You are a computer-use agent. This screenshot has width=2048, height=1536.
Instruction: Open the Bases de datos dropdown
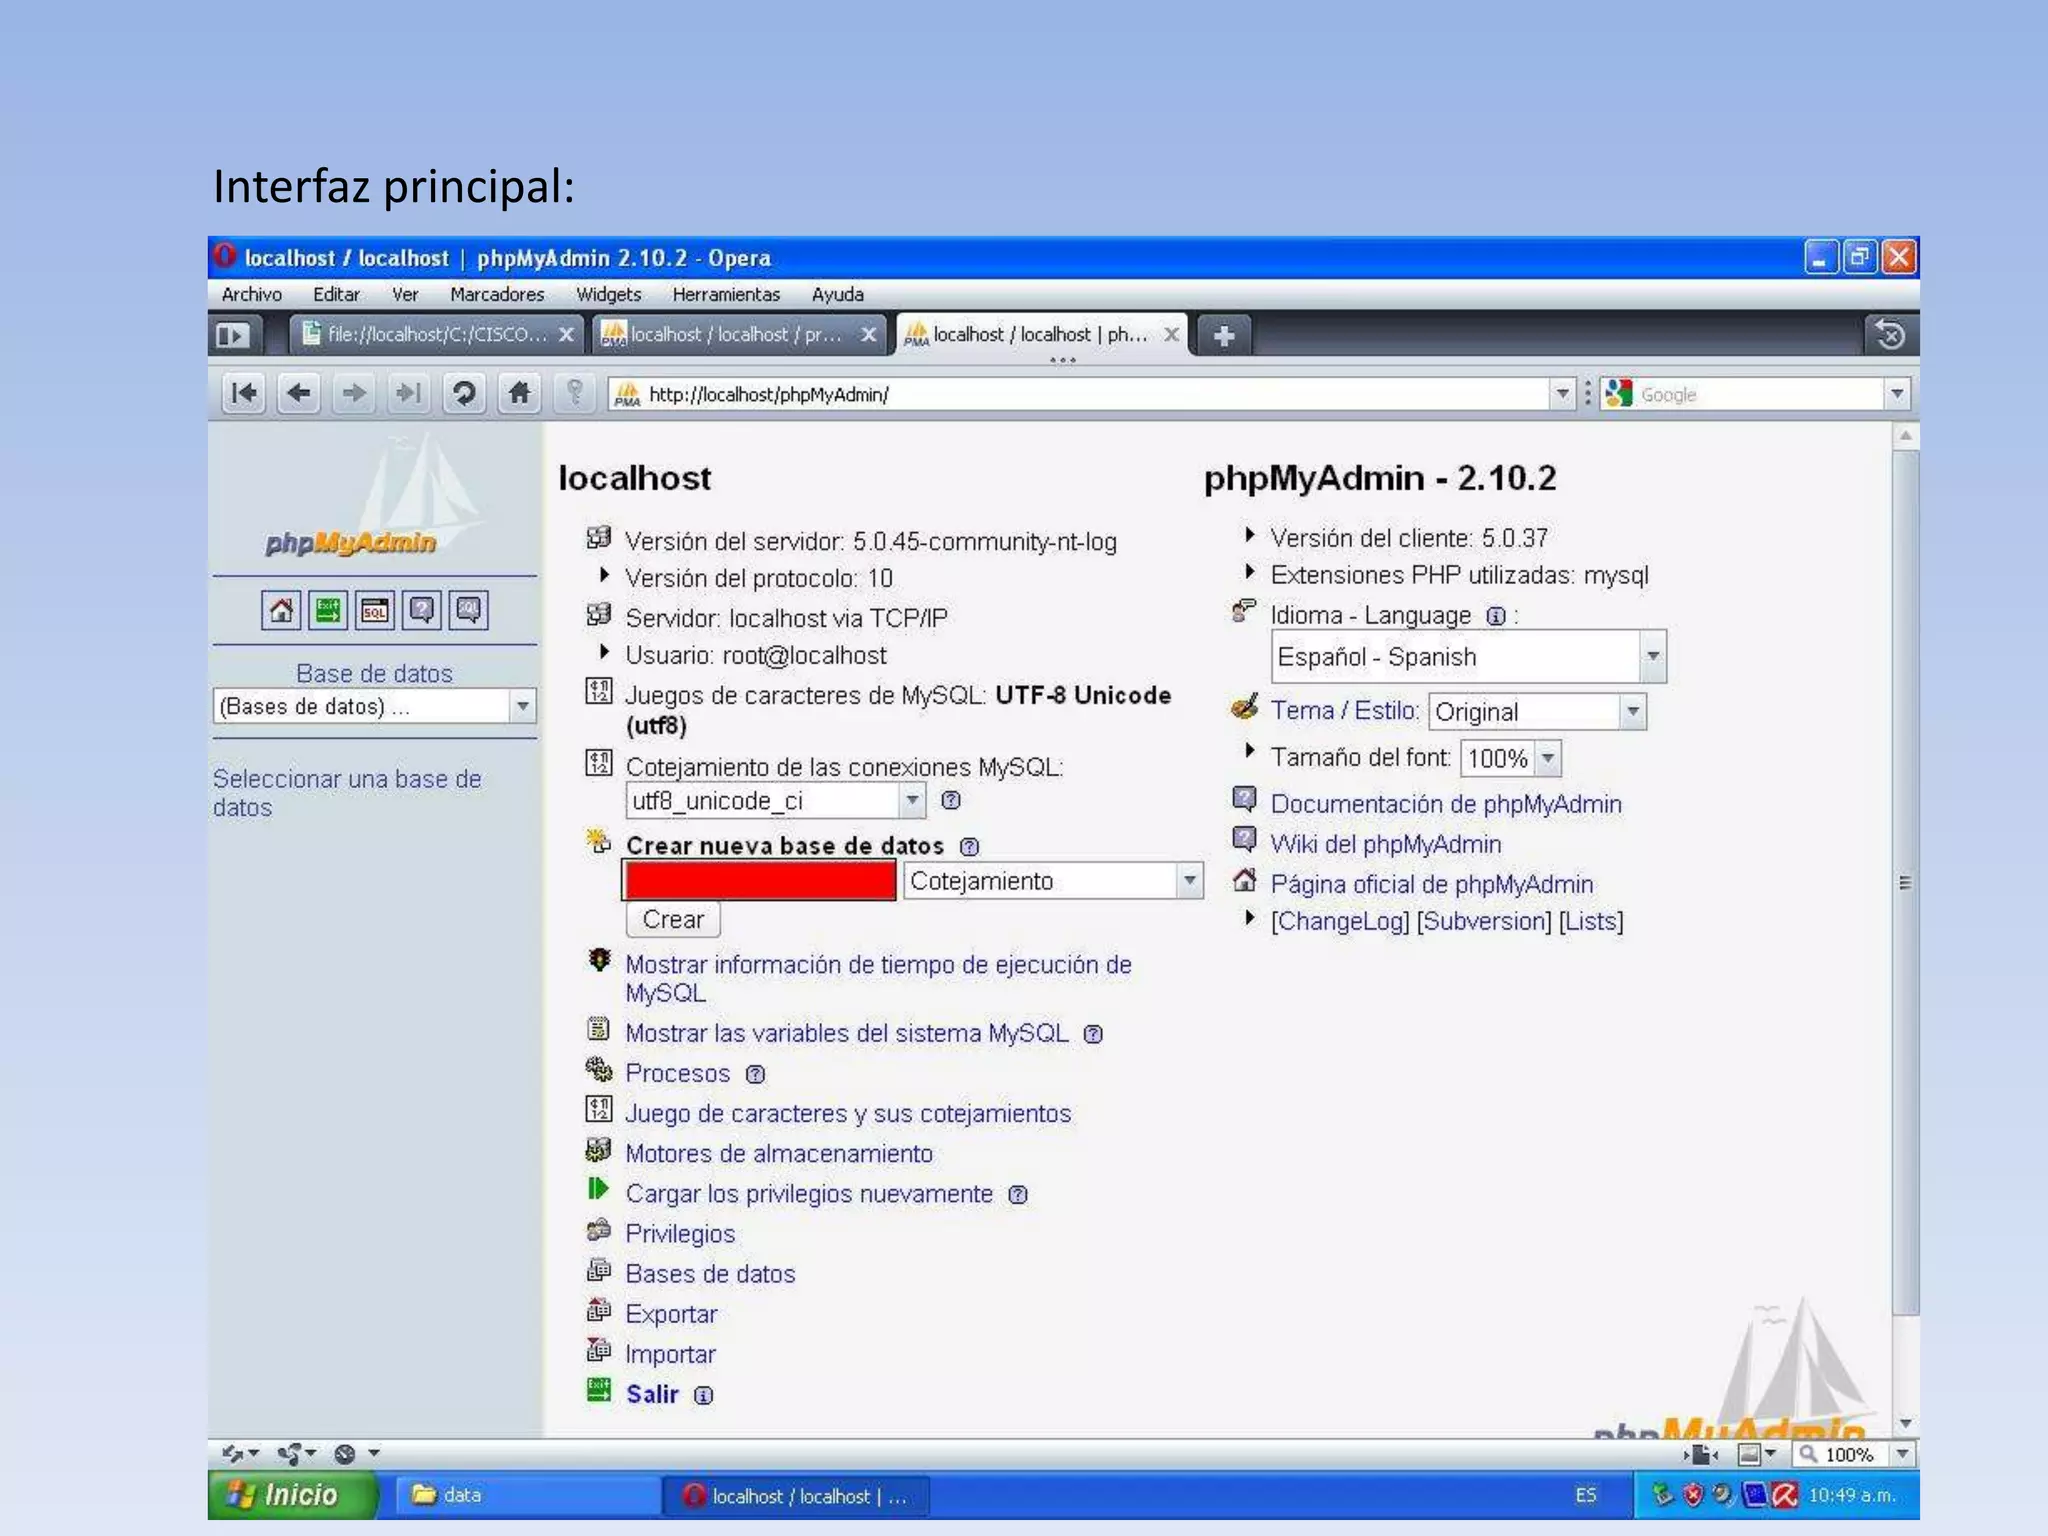tap(522, 707)
